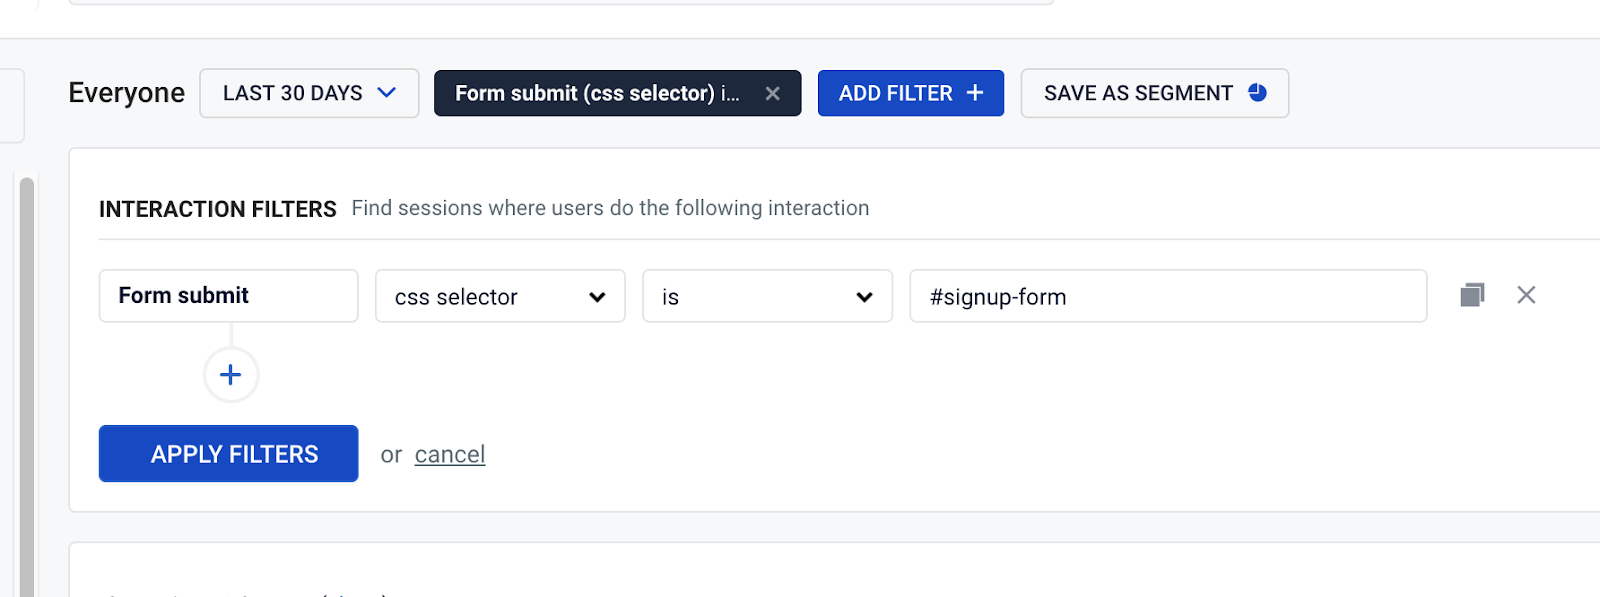Image resolution: width=1600 pixels, height=597 pixels.
Task: Click the copy icon beside the signup-form value
Action: coord(1470,295)
